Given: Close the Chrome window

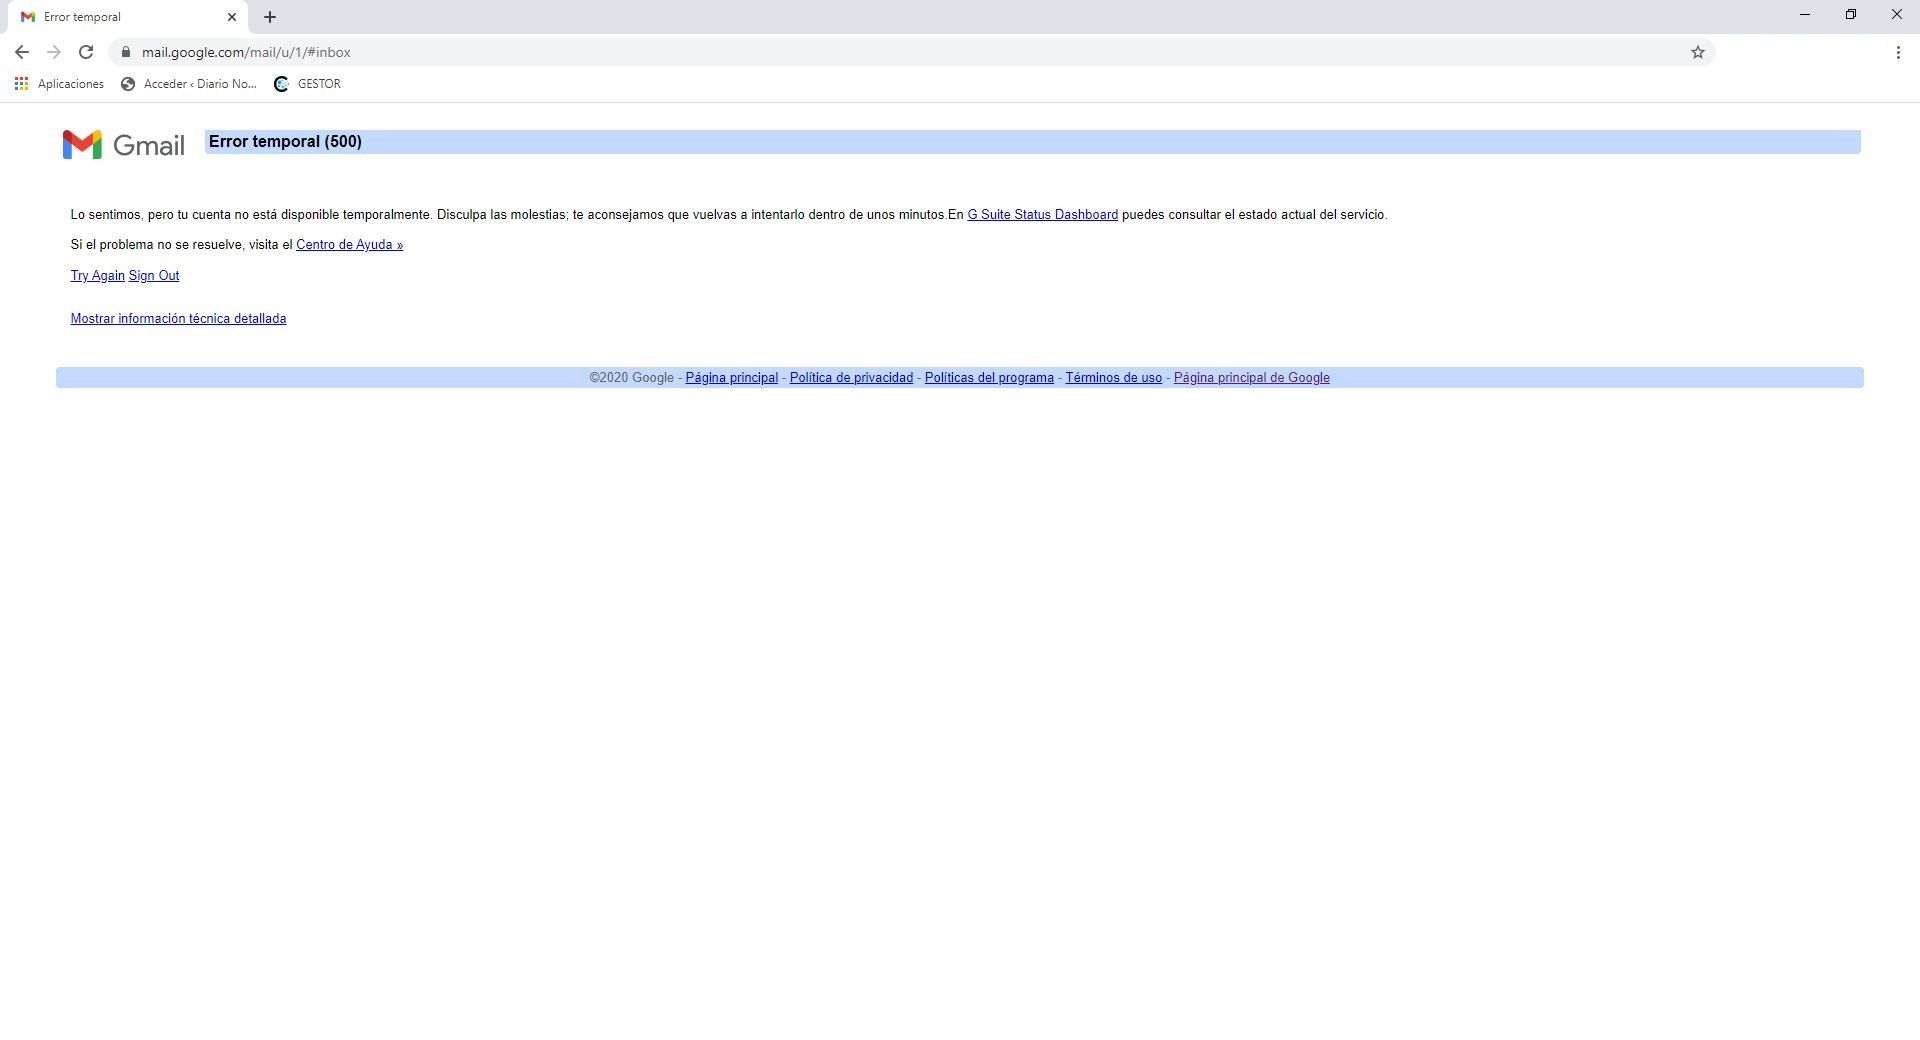Looking at the screenshot, I should pyautogui.click(x=1897, y=15).
